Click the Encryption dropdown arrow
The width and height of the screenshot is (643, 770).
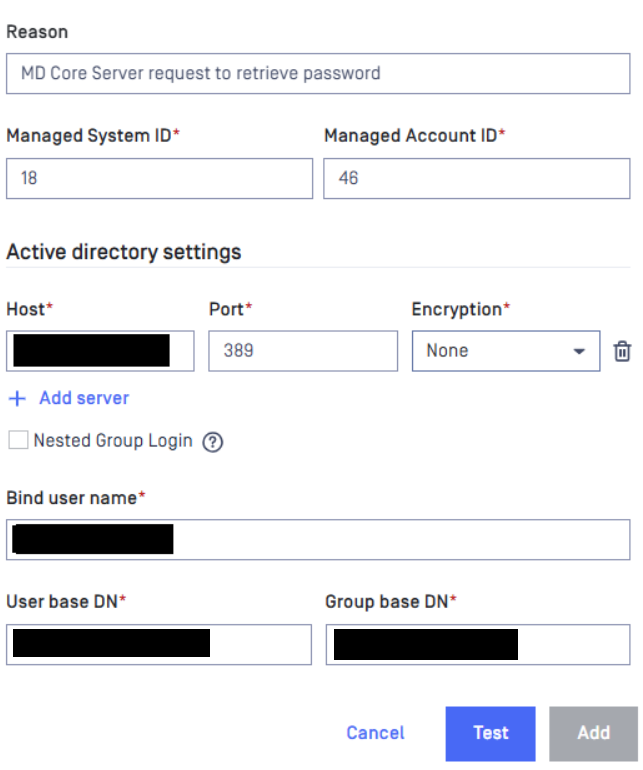tap(579, 352)
